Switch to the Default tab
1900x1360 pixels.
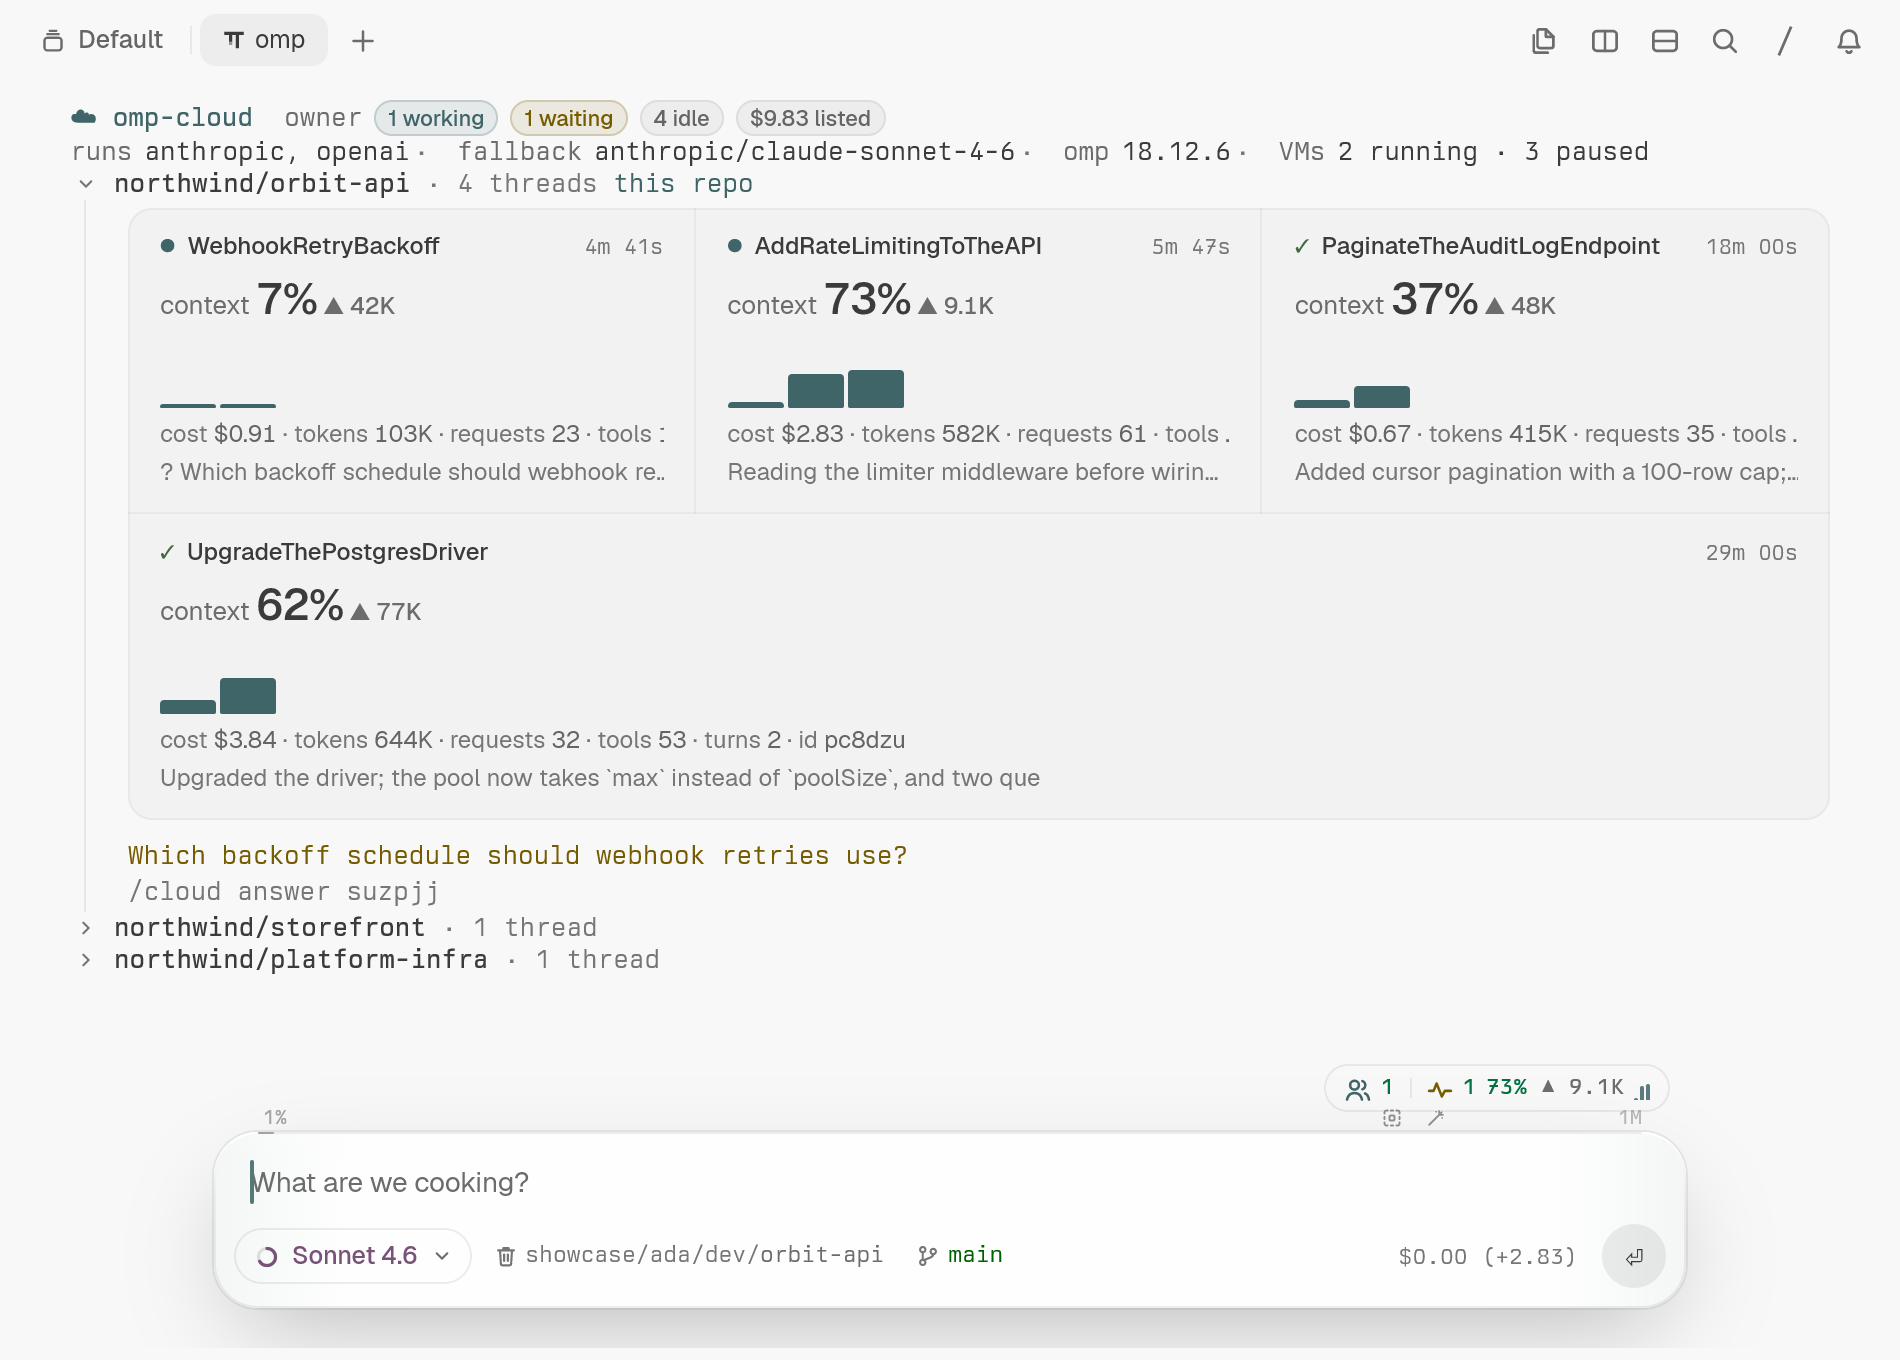[x=103, y=40]
